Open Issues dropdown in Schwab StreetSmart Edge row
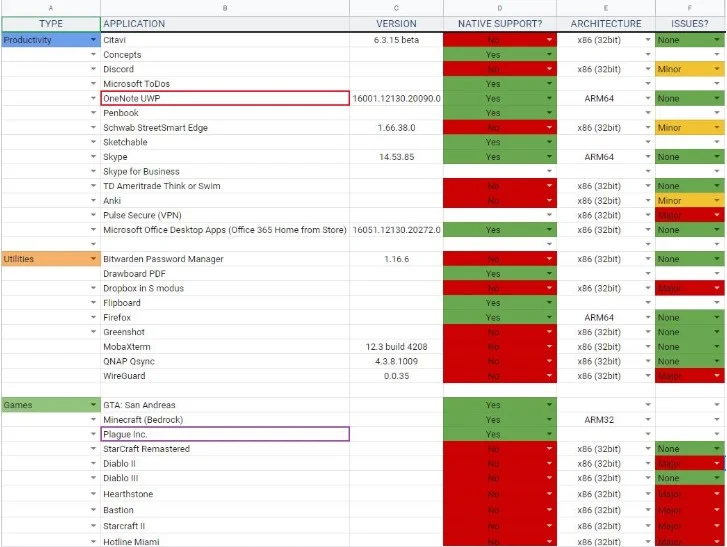 pyautogui.click(x=717, y=127)
